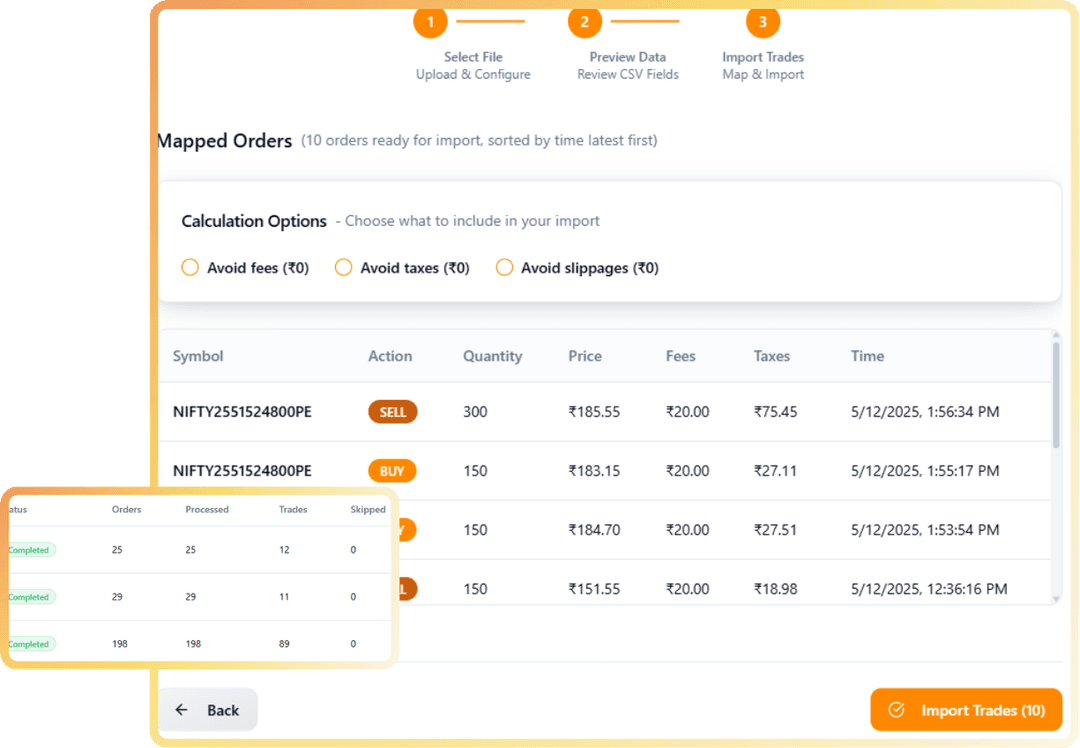Click the Back button
The width and height of the screenshot is (1080, 748).
click(x=207, y=709)
